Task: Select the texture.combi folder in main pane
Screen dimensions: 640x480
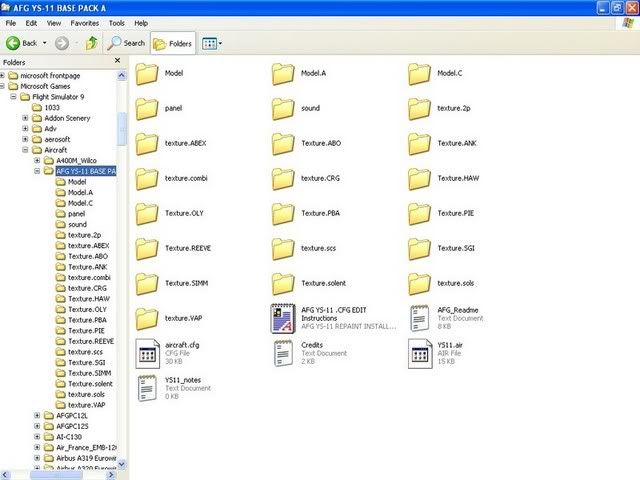Action: click(x=171, y=179)
